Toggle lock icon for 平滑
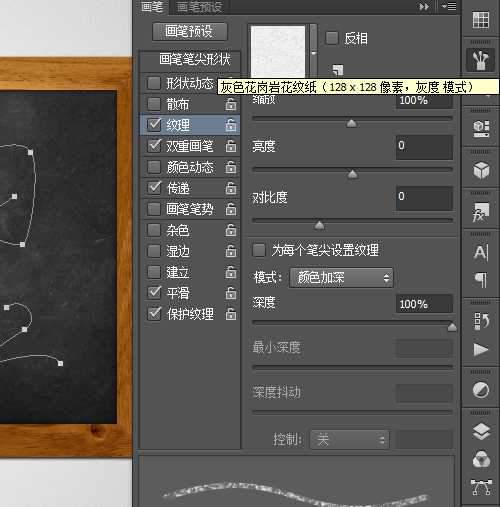 pos(231,293)
